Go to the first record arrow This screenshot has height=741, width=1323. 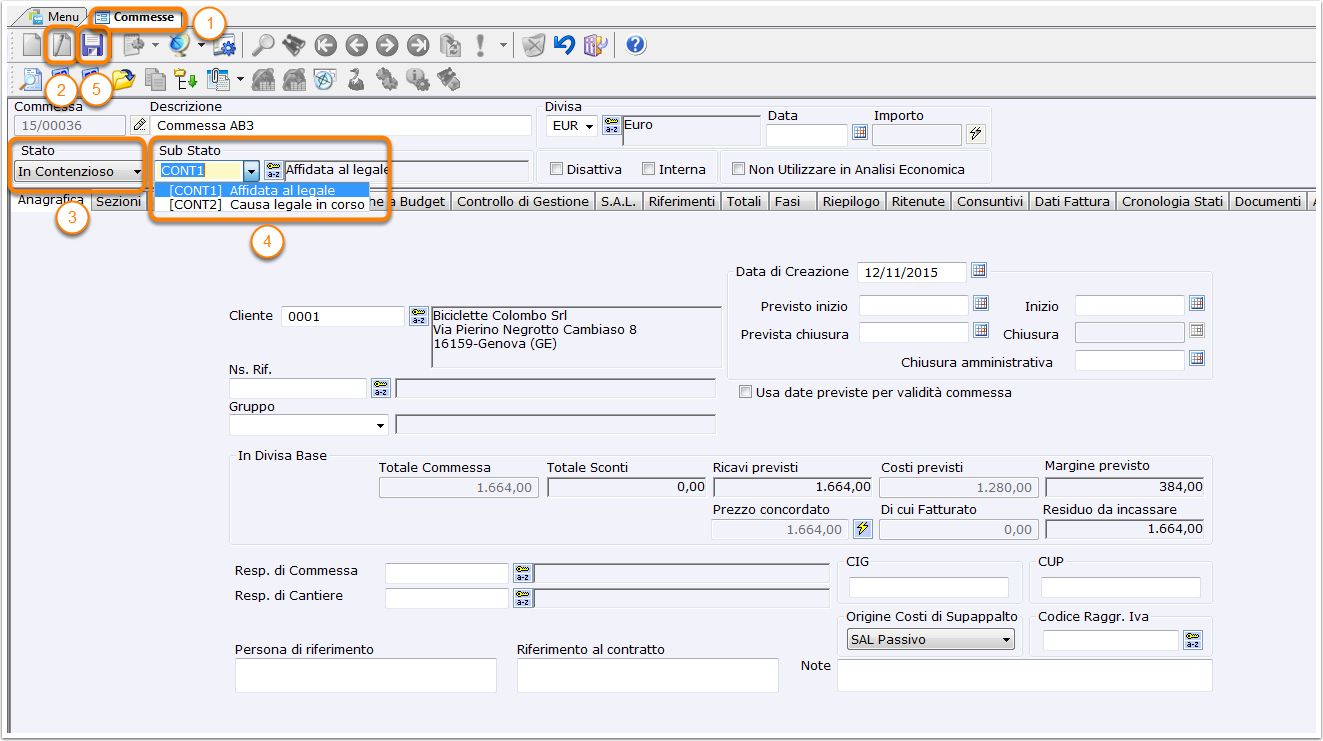325,45
